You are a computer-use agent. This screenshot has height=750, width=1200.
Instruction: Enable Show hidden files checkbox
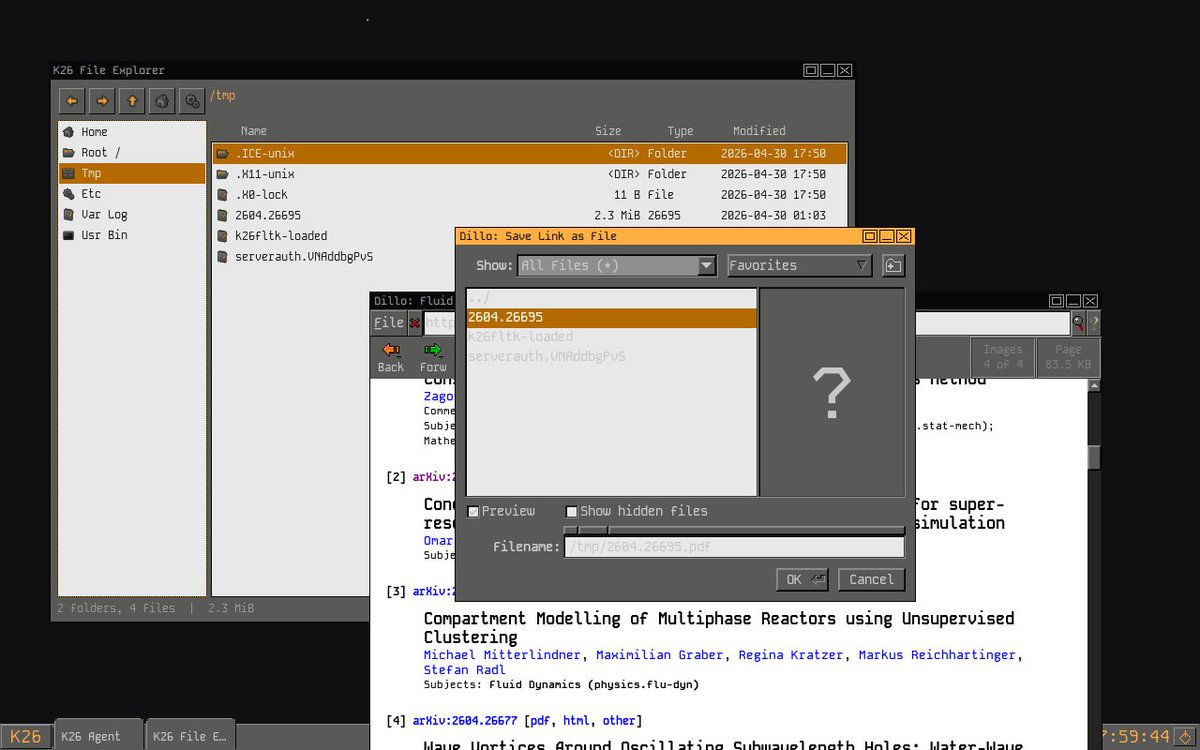click(572, 511)
